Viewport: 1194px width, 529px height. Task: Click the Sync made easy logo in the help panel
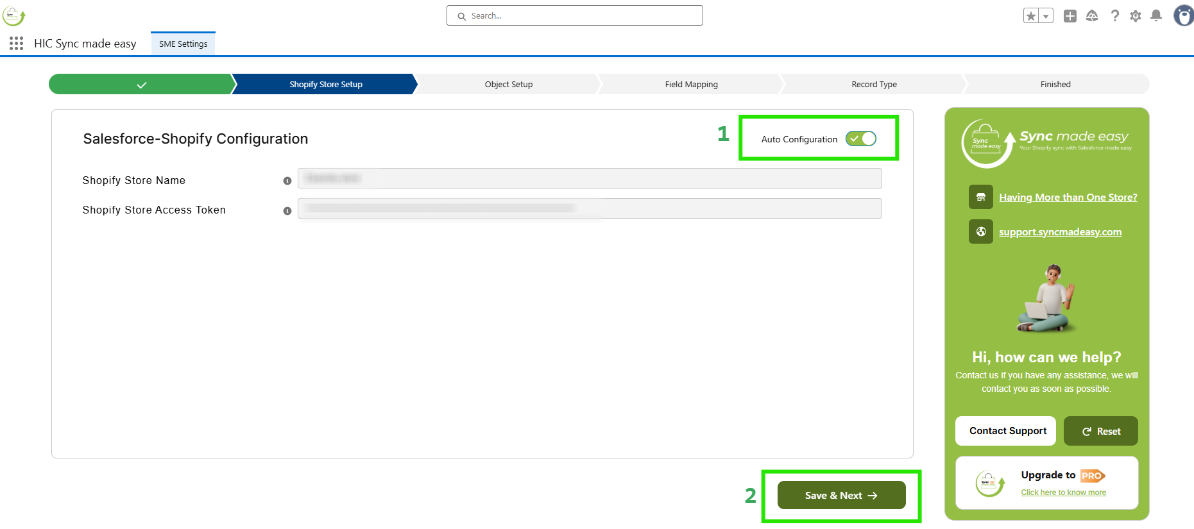1047,142
